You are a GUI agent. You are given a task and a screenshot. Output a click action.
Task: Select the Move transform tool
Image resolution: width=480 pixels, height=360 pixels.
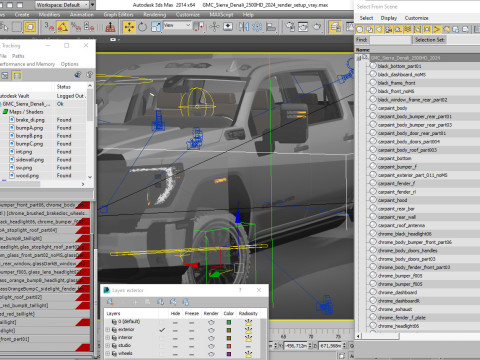point(129,27)
